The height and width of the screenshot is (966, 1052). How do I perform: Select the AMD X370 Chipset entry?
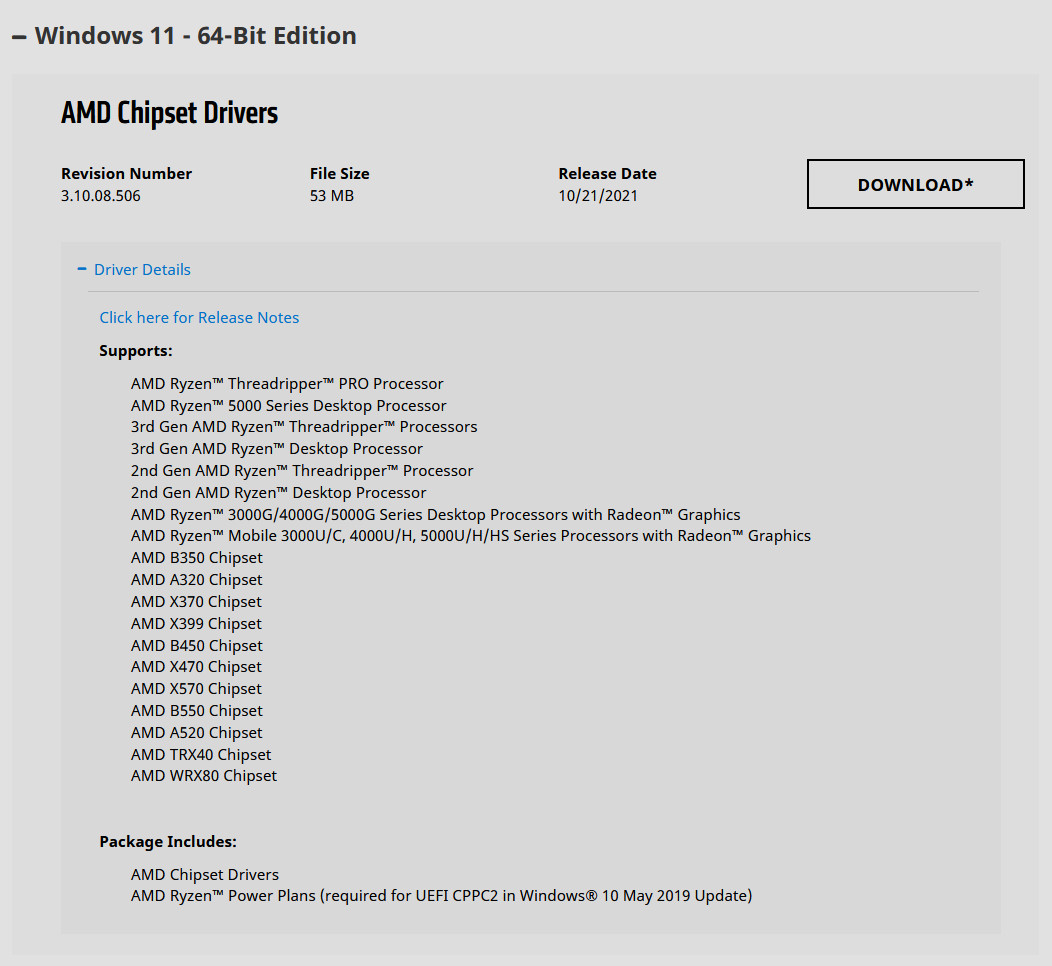pos(196,602)
